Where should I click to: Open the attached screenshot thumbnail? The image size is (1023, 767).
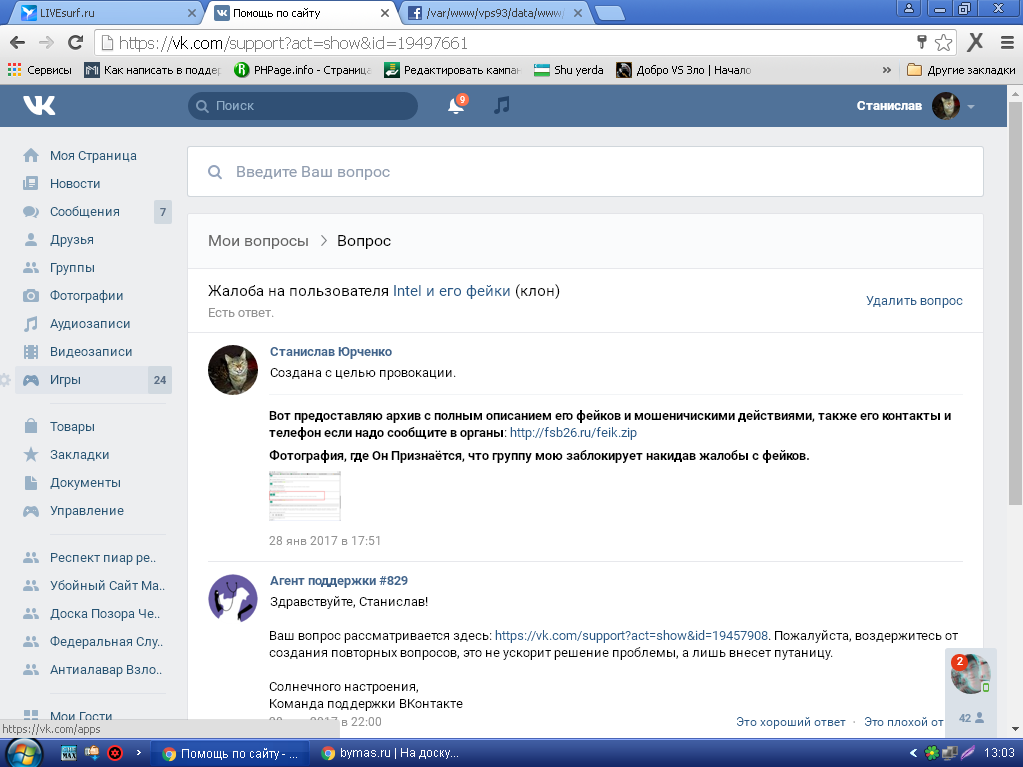coord(305,496)
